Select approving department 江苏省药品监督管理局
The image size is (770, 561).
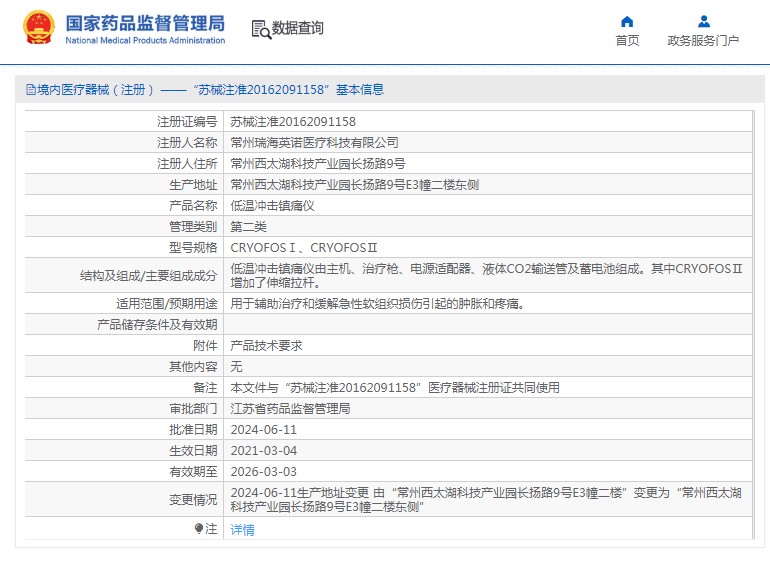[x=290, y=409]
